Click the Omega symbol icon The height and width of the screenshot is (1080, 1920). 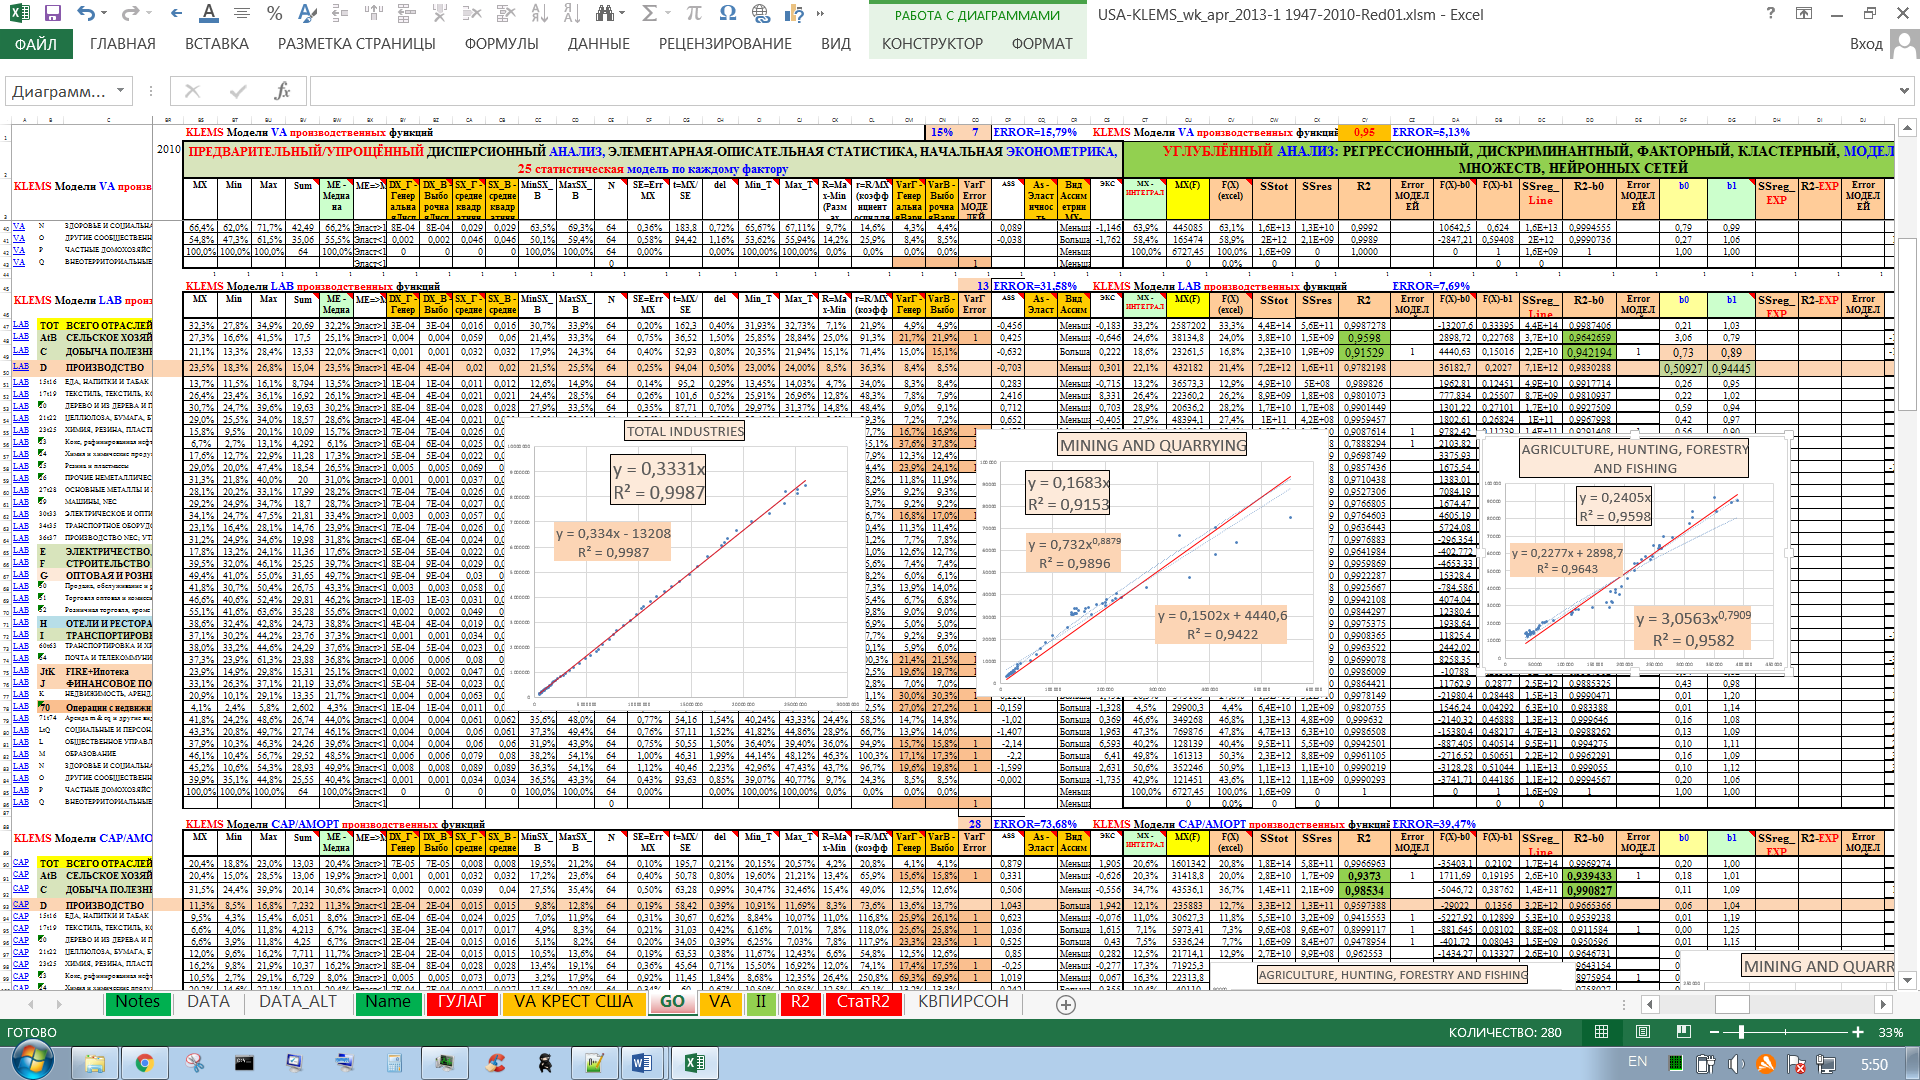coord(728,14)
